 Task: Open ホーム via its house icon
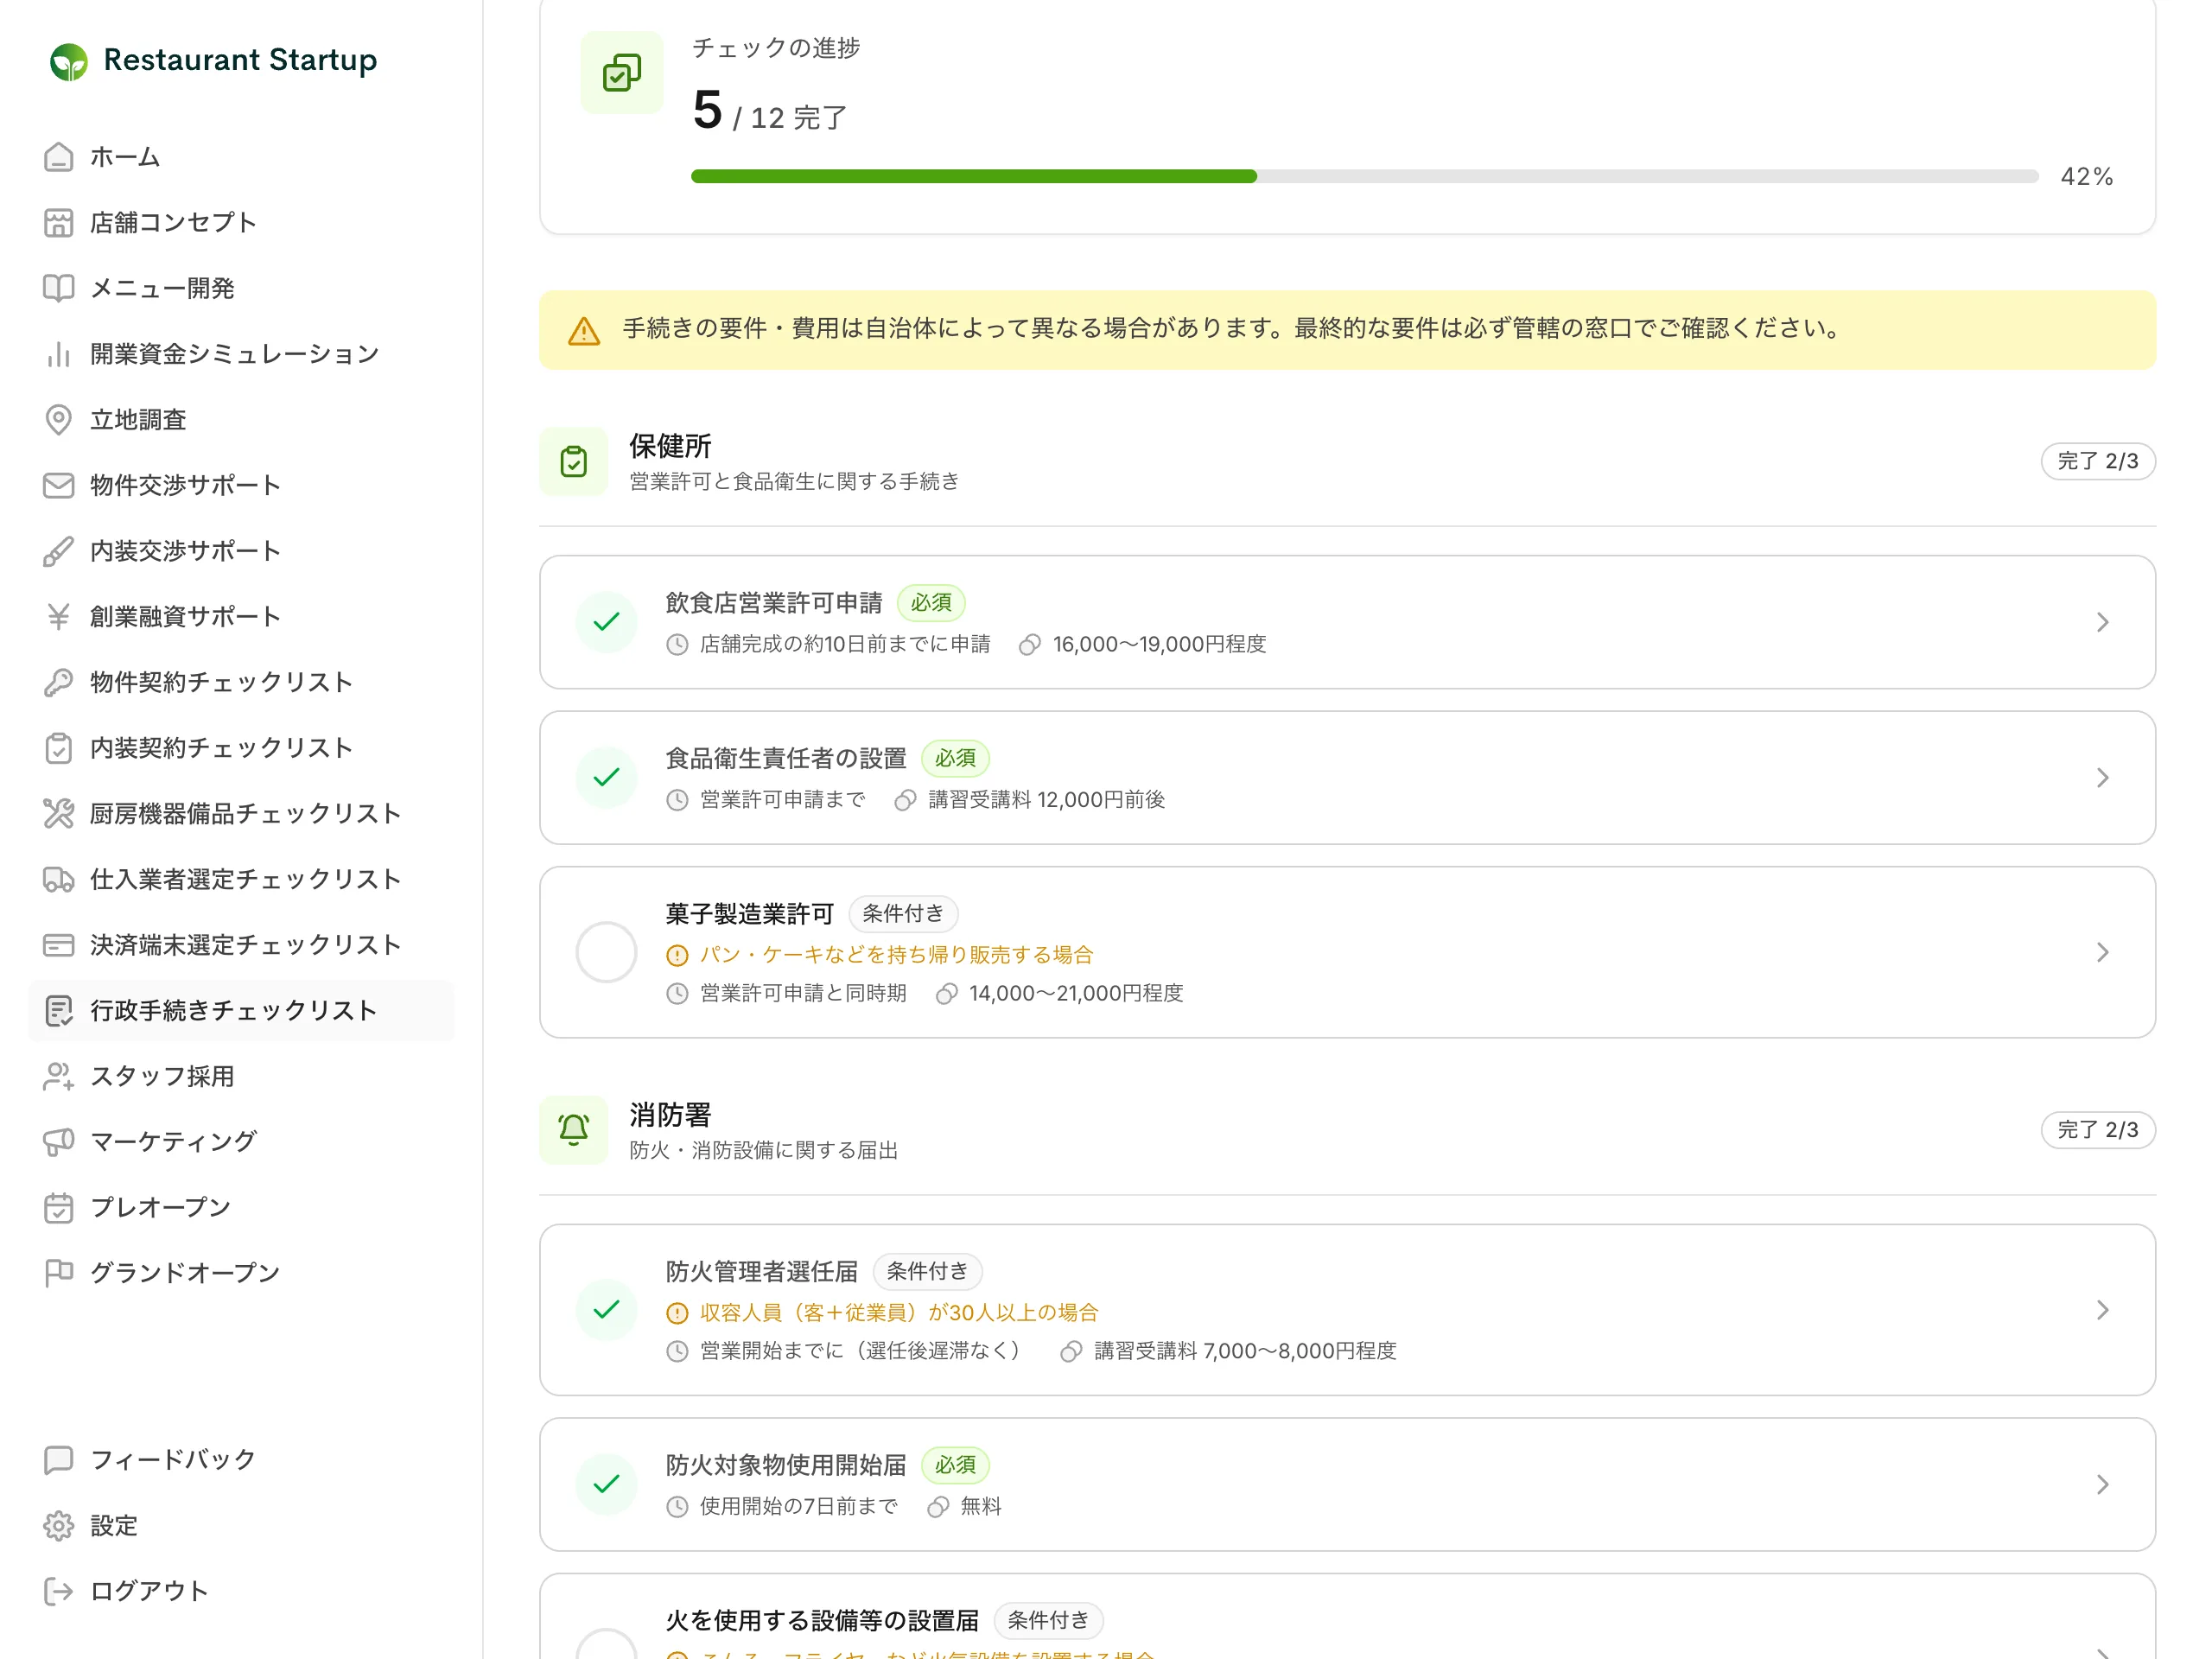click(x=59, y=157)
